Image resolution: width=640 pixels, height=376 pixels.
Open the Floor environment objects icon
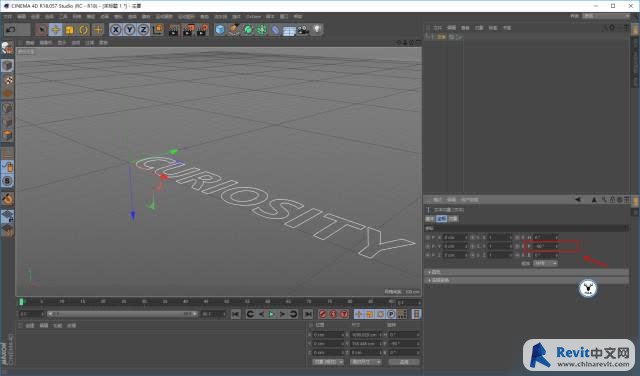point(289,30)
